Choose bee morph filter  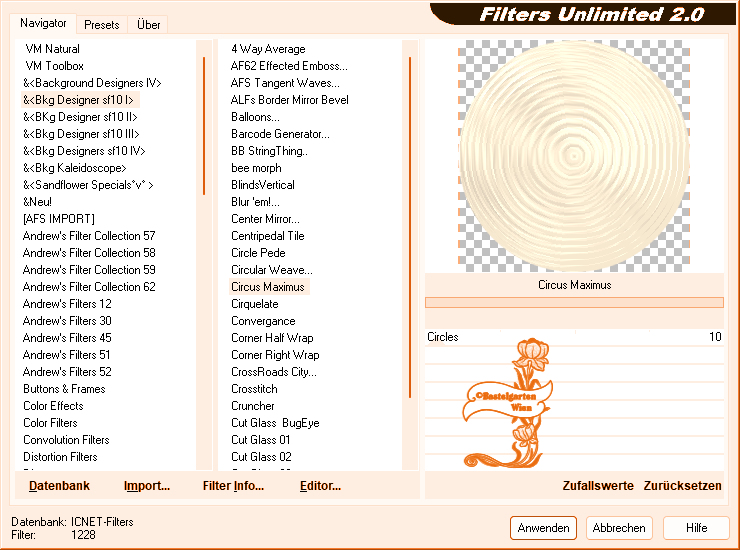(x=256, y=168)
